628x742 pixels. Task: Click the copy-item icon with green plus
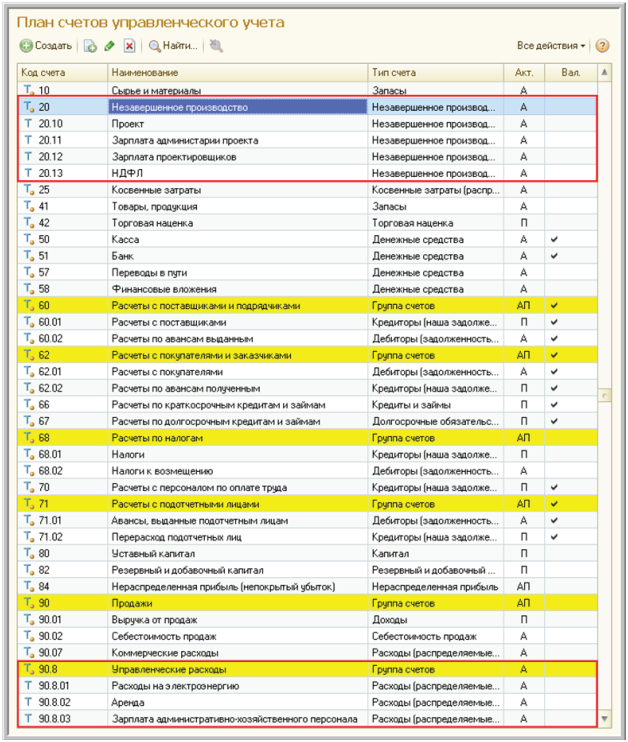coord(90,46)
